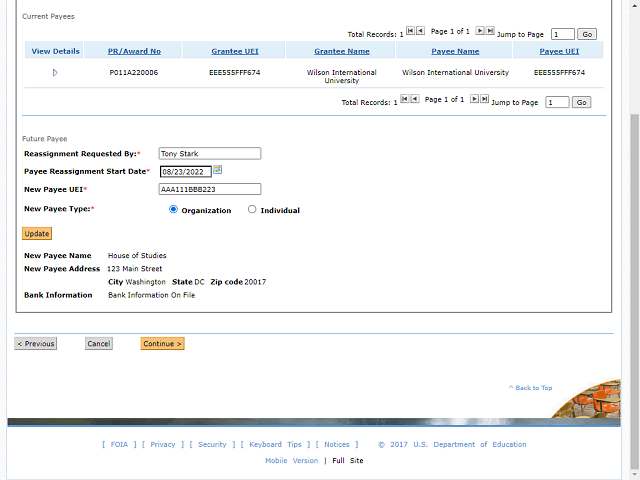Click Continue to proceed

click(x=162, y=344)
